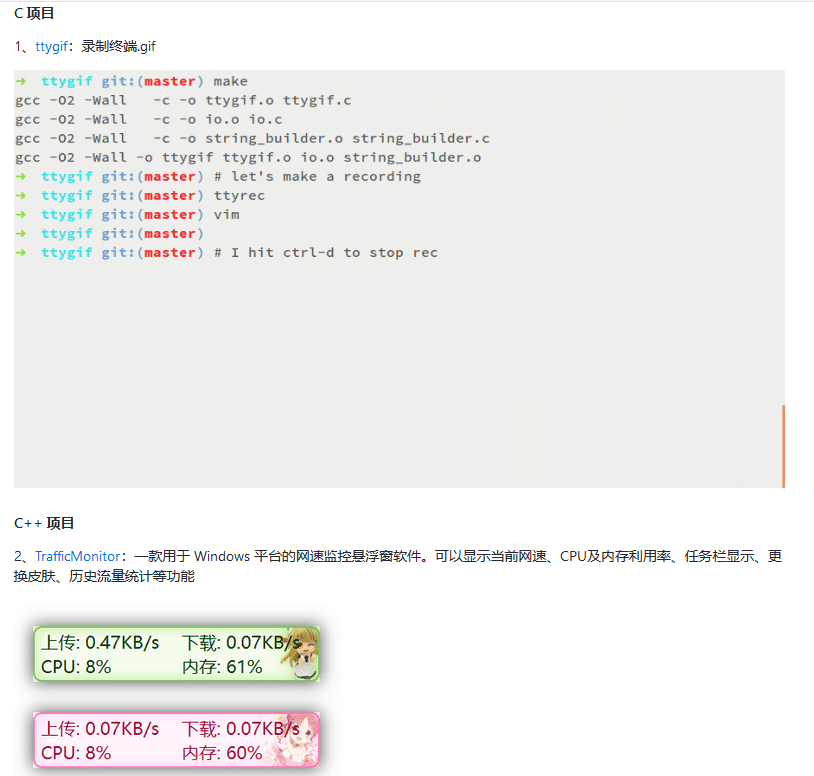Click the "# I hit ctrl-d to stop rec" comment
This screenshot has width=814, height=776.
click(x=326, y=253)
